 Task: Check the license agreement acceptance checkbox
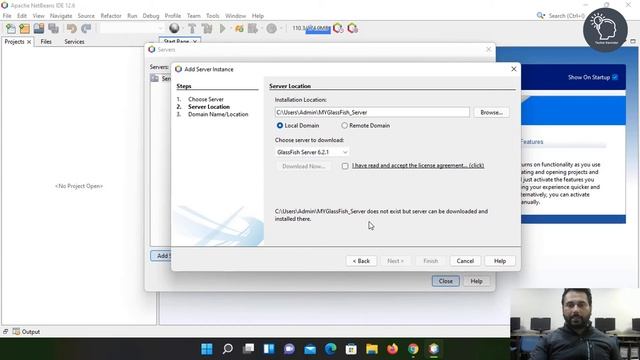[x=345, y=166]
